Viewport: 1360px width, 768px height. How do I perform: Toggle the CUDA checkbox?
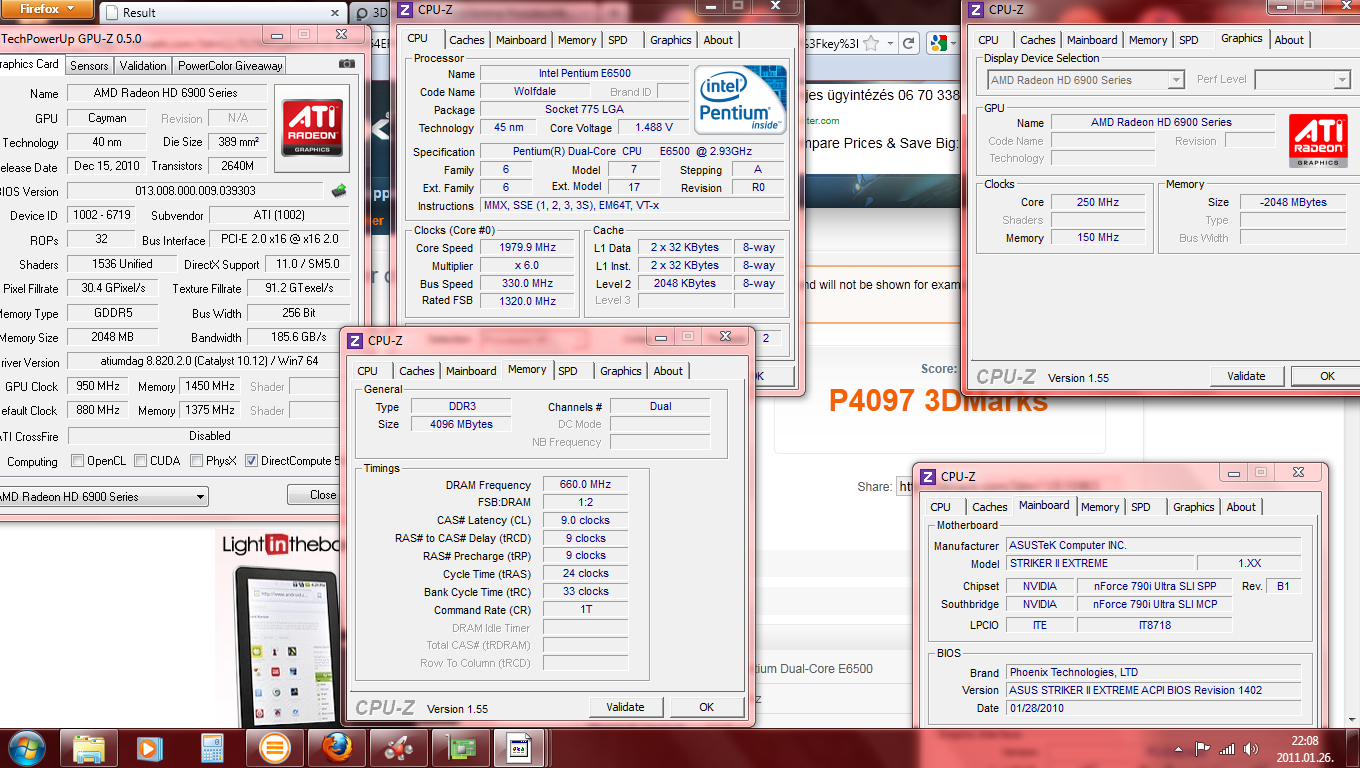(x=139, y=461)
